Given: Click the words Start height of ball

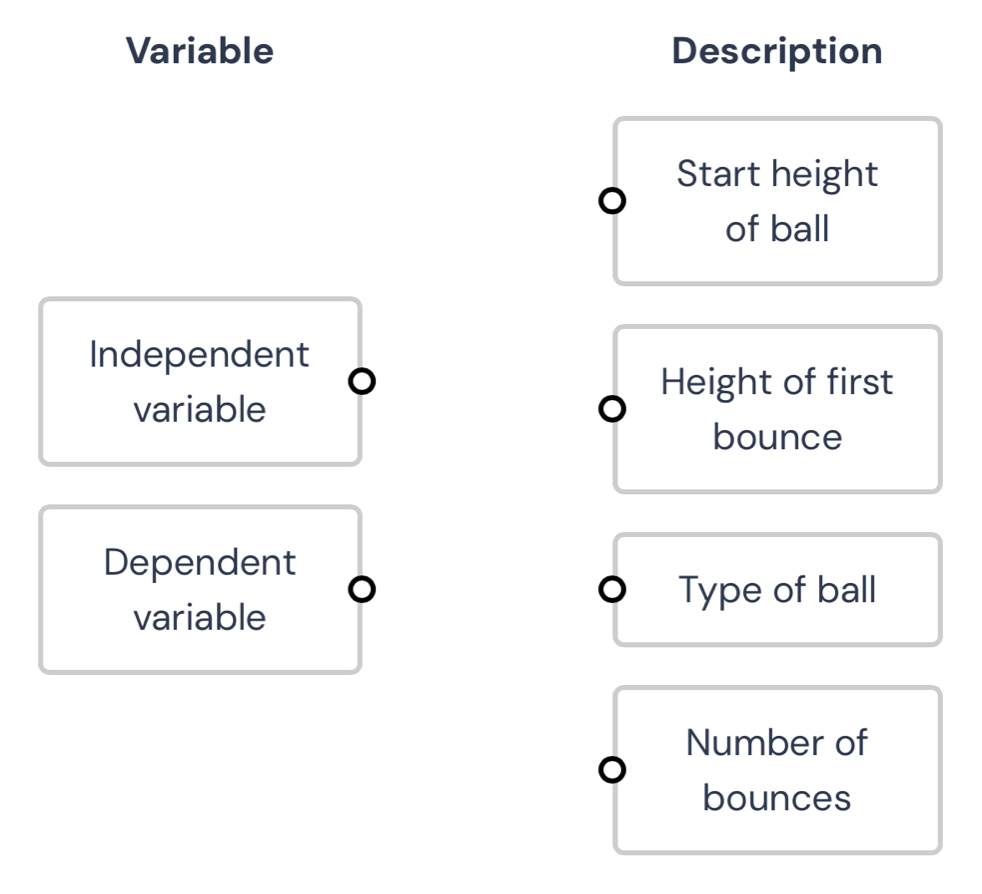Looking at the screenshot, I should [x=776, y=201].
